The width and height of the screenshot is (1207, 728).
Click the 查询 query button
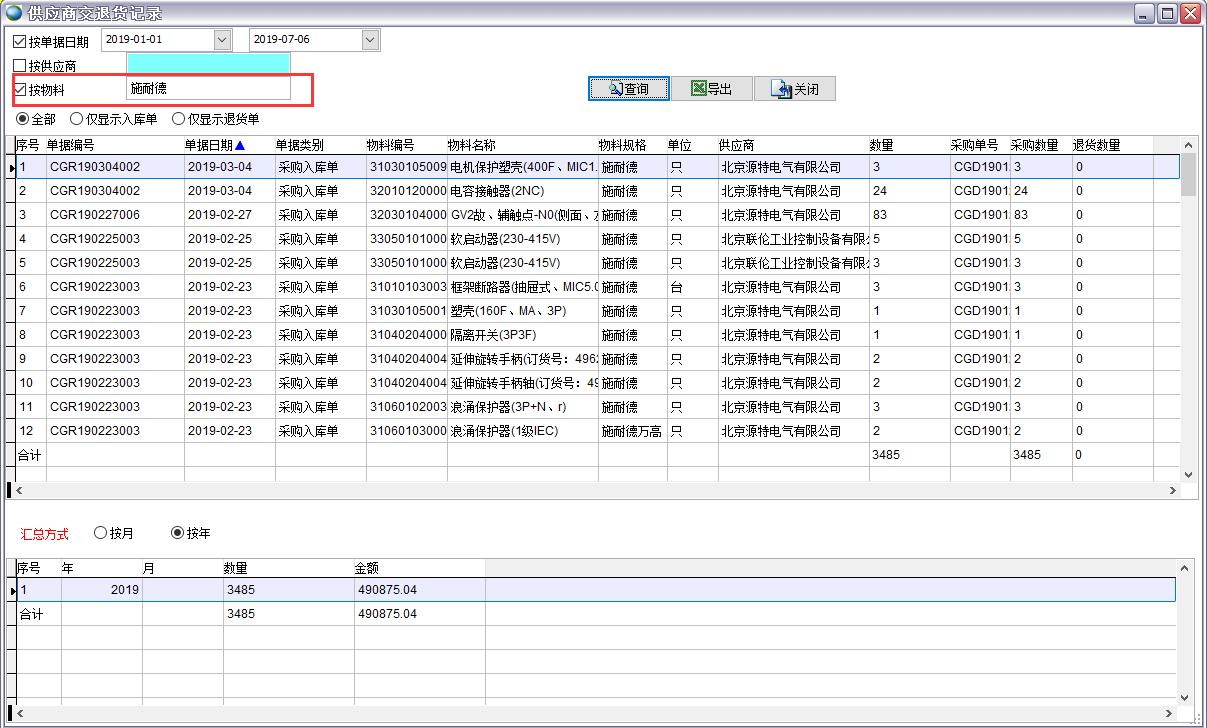click(x=627, y=88)
